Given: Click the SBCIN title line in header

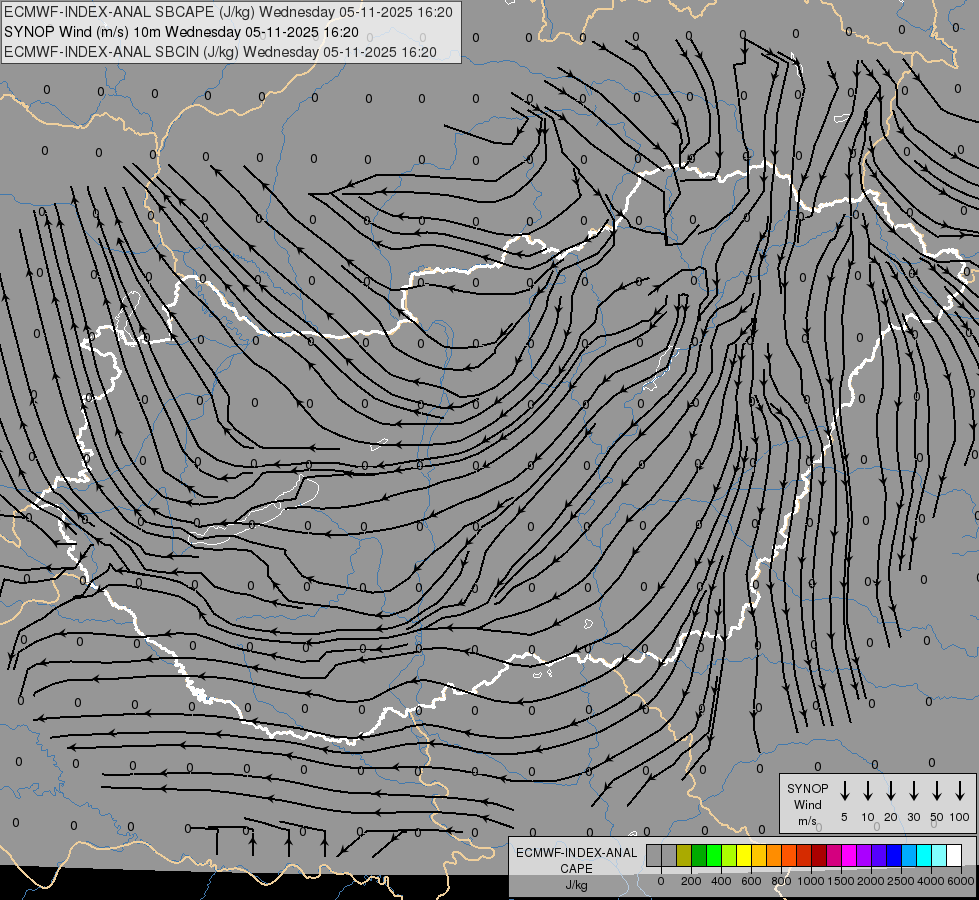Looking at the screenshot, I should tap(220, 52).
